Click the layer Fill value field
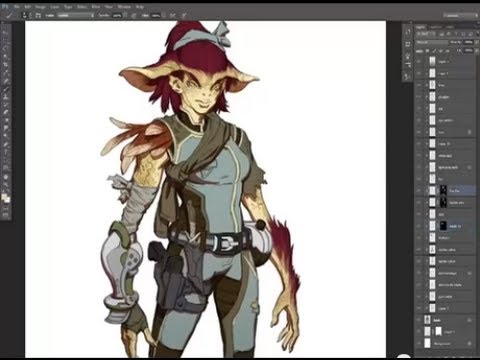This screenshot has width=480, height=360. point(468,51)
